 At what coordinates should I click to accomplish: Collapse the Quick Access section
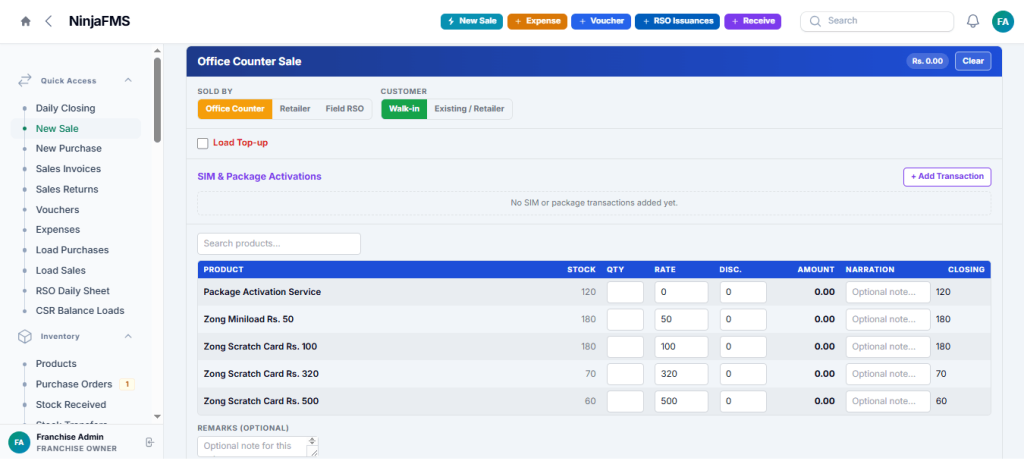[128, 80]
